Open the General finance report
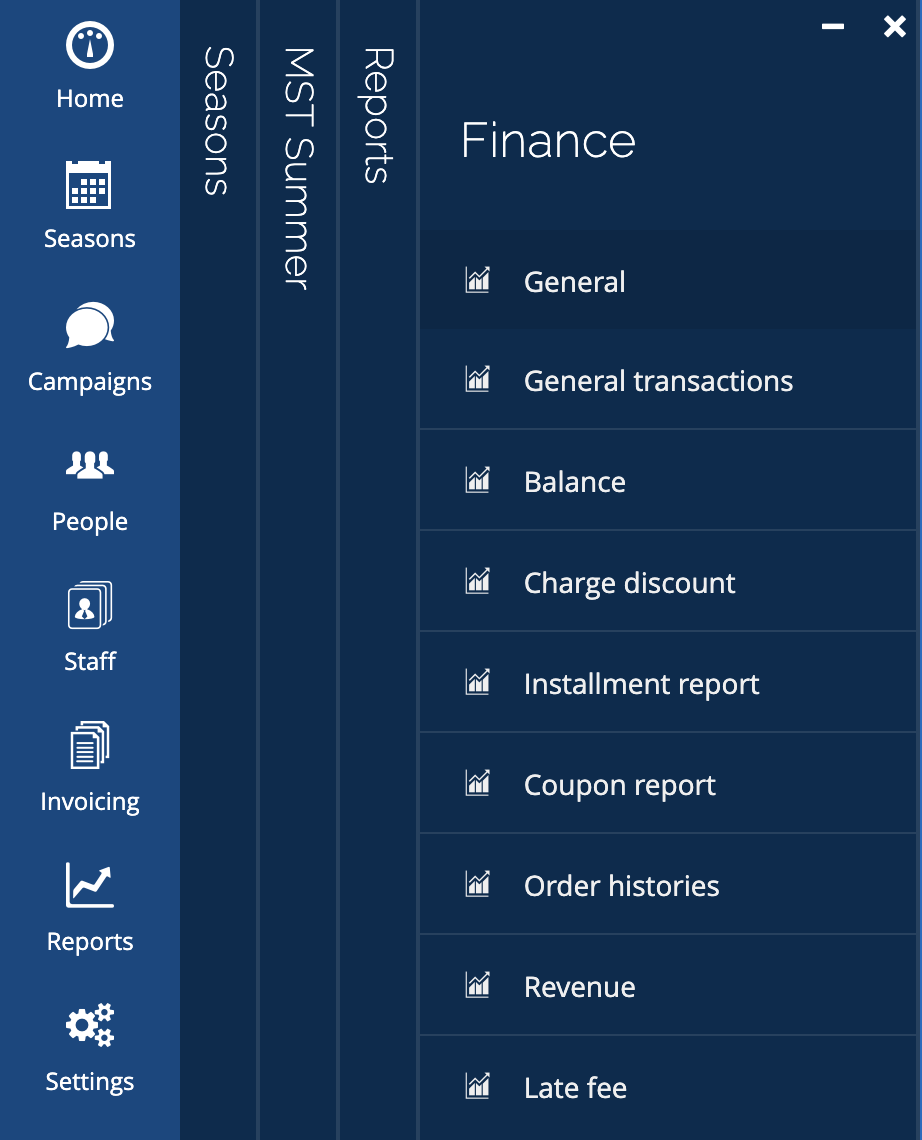The image size is (922, 1140). pos(574,282)
